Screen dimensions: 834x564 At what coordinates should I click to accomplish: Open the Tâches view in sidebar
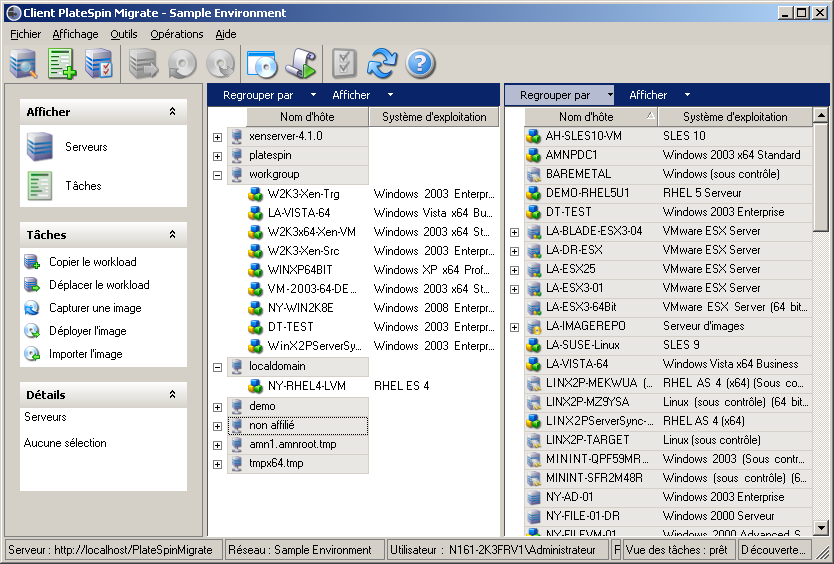tap(83, 186)
